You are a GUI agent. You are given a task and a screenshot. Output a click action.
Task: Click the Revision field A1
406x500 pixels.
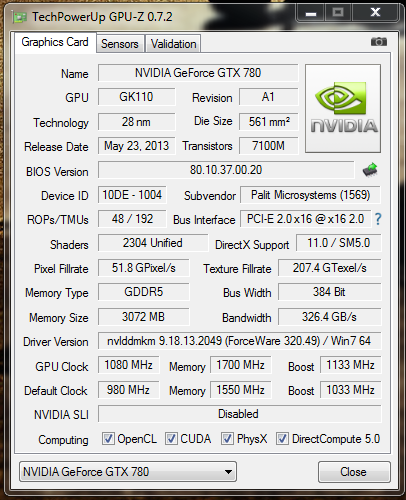(x=268, y=97)
